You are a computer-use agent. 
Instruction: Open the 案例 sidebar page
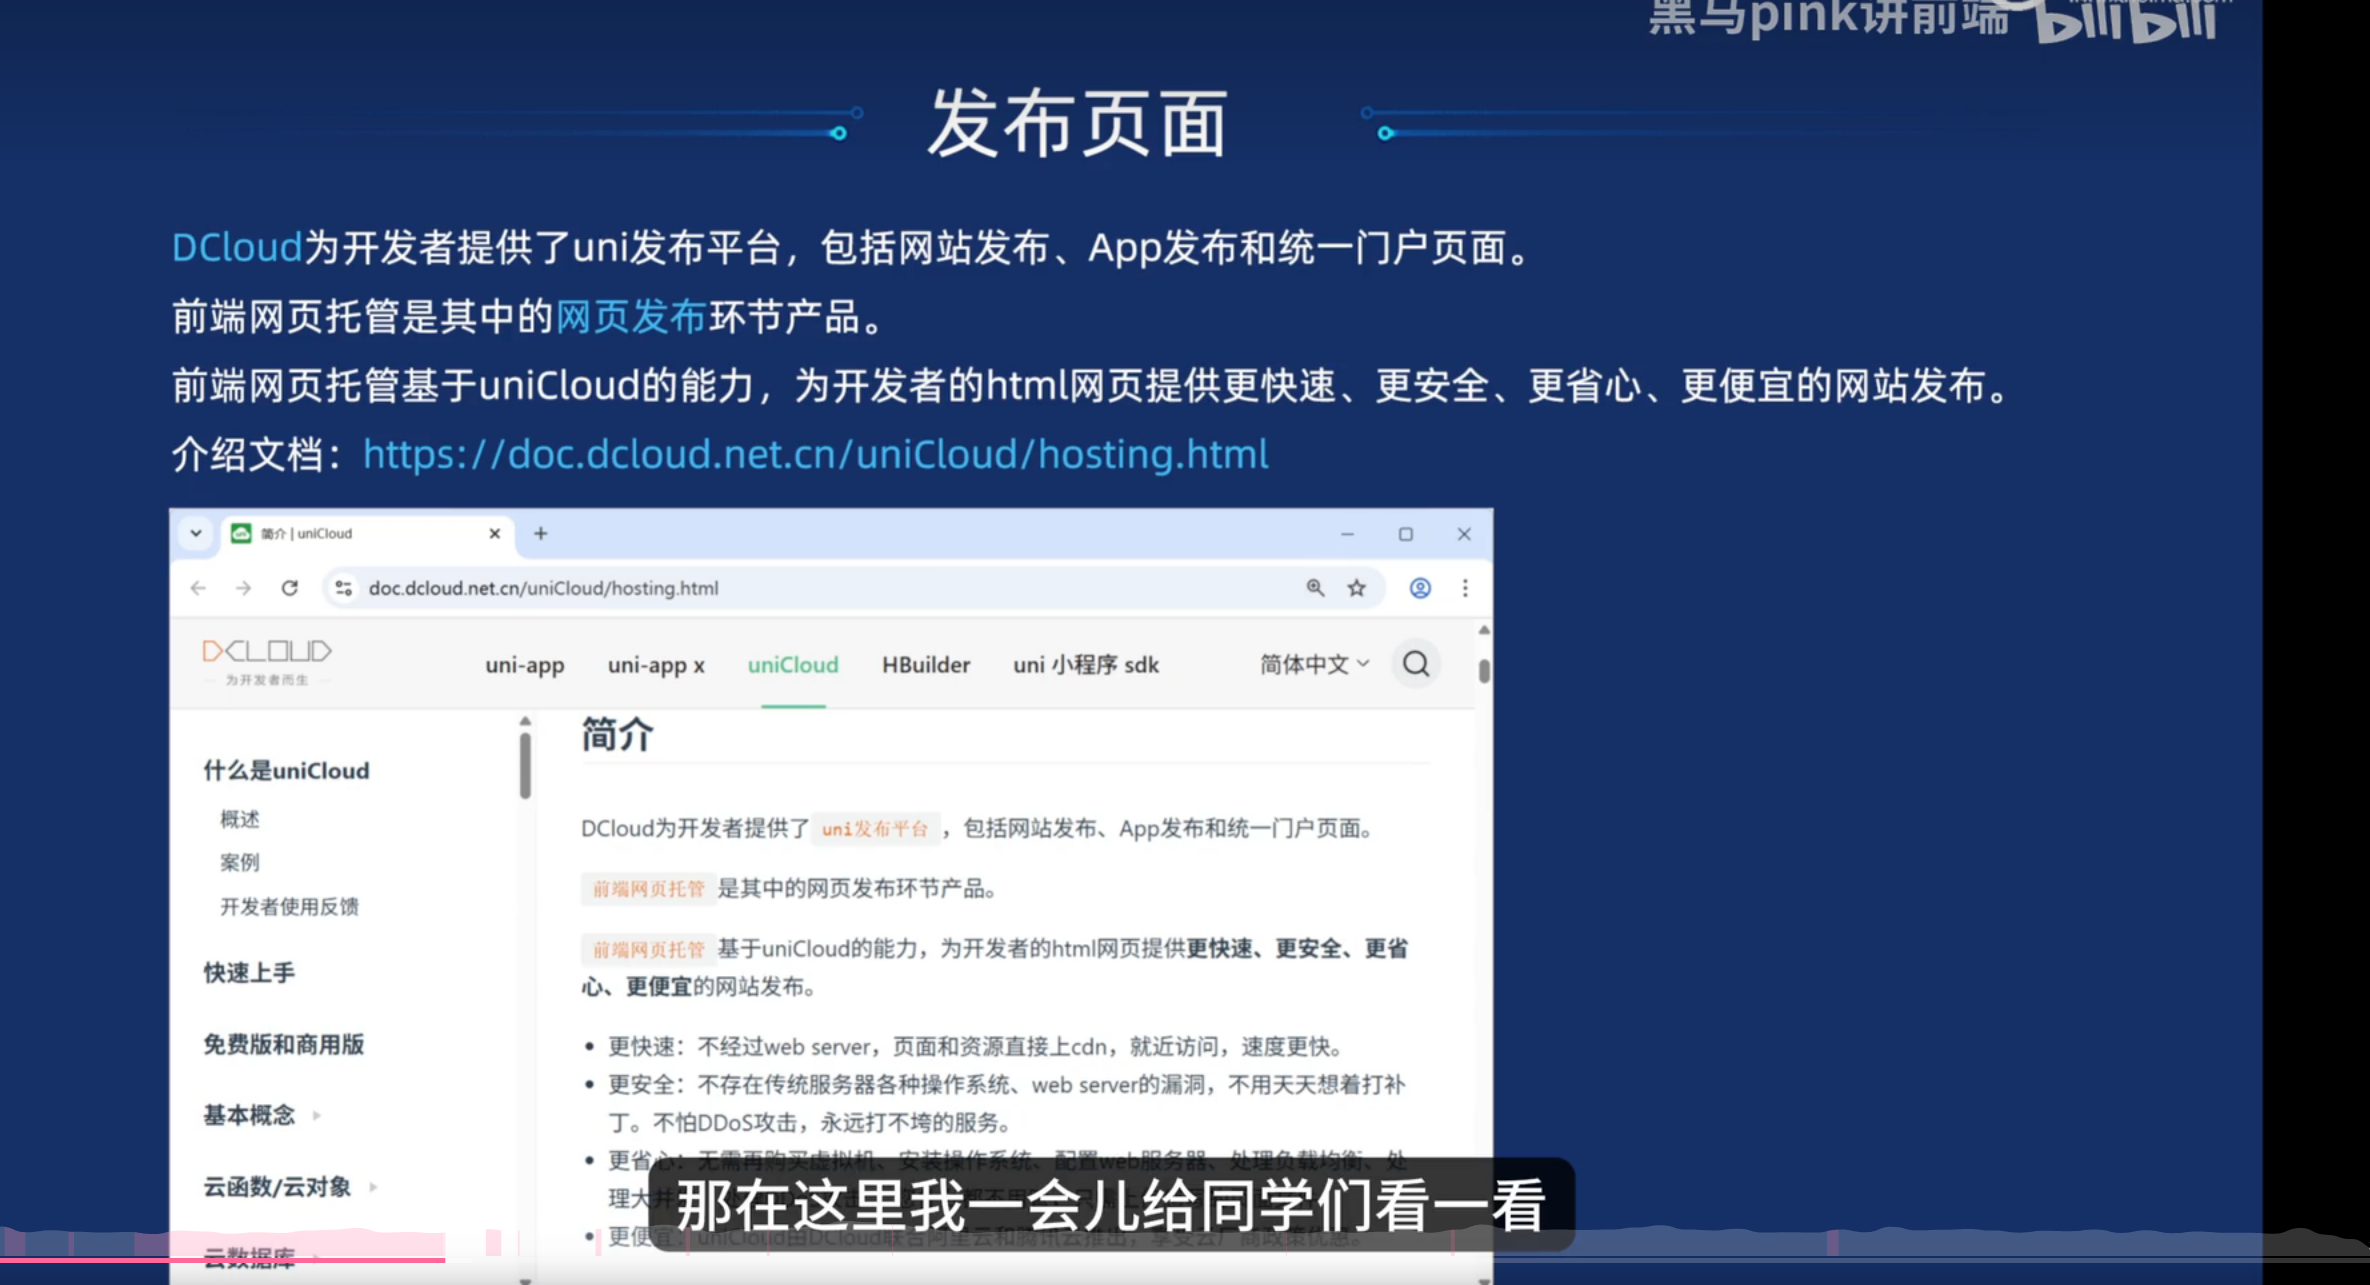click(240, 862)
